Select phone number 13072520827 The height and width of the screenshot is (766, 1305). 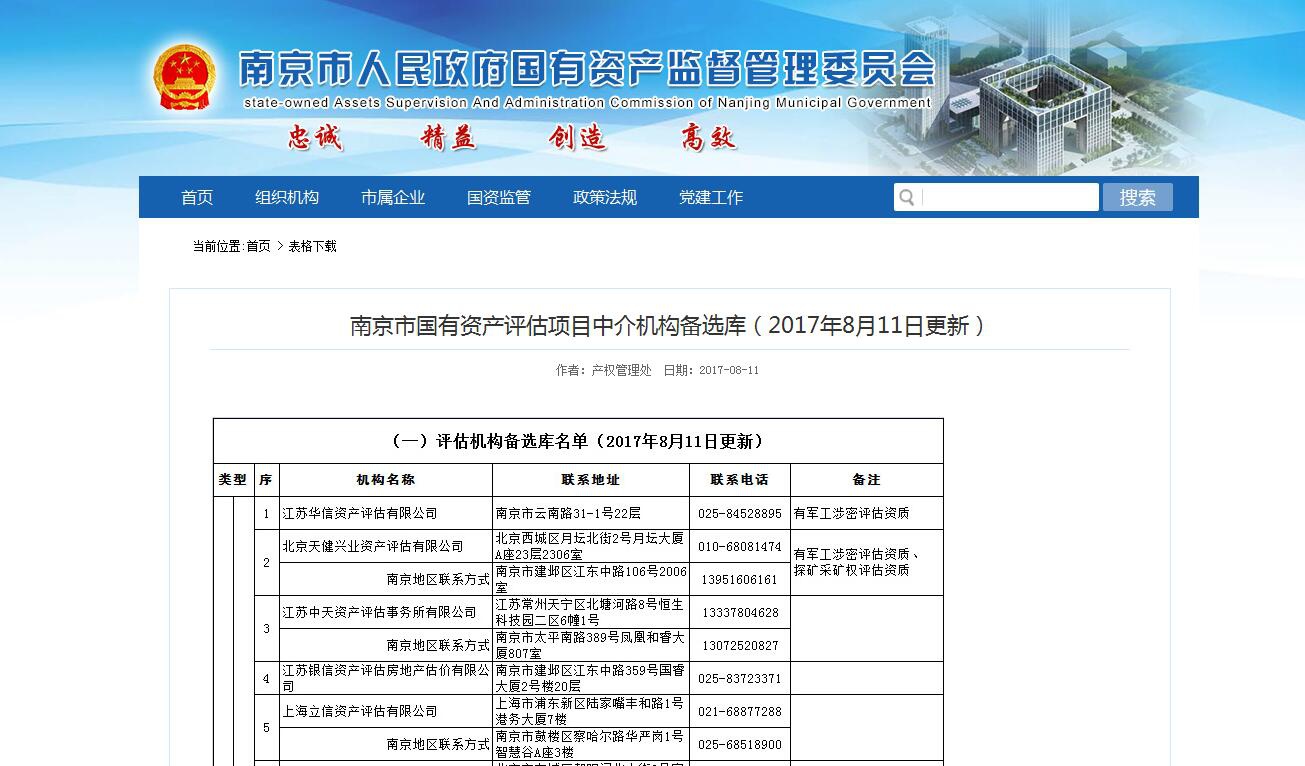coord(740,645)
